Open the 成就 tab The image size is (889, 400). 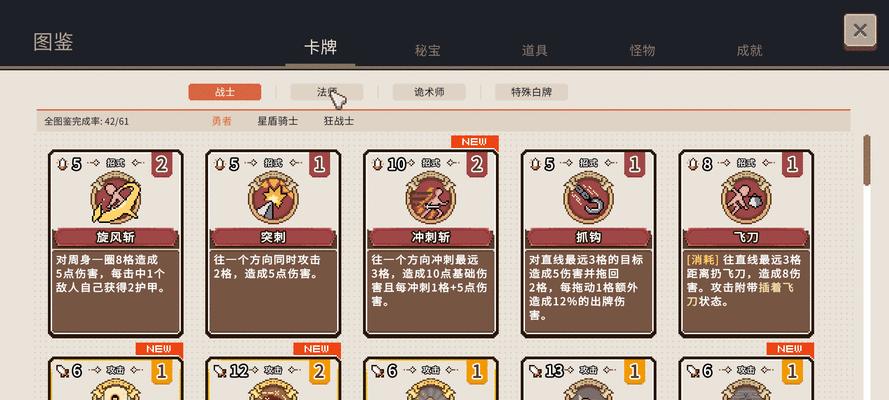(749, 50)
